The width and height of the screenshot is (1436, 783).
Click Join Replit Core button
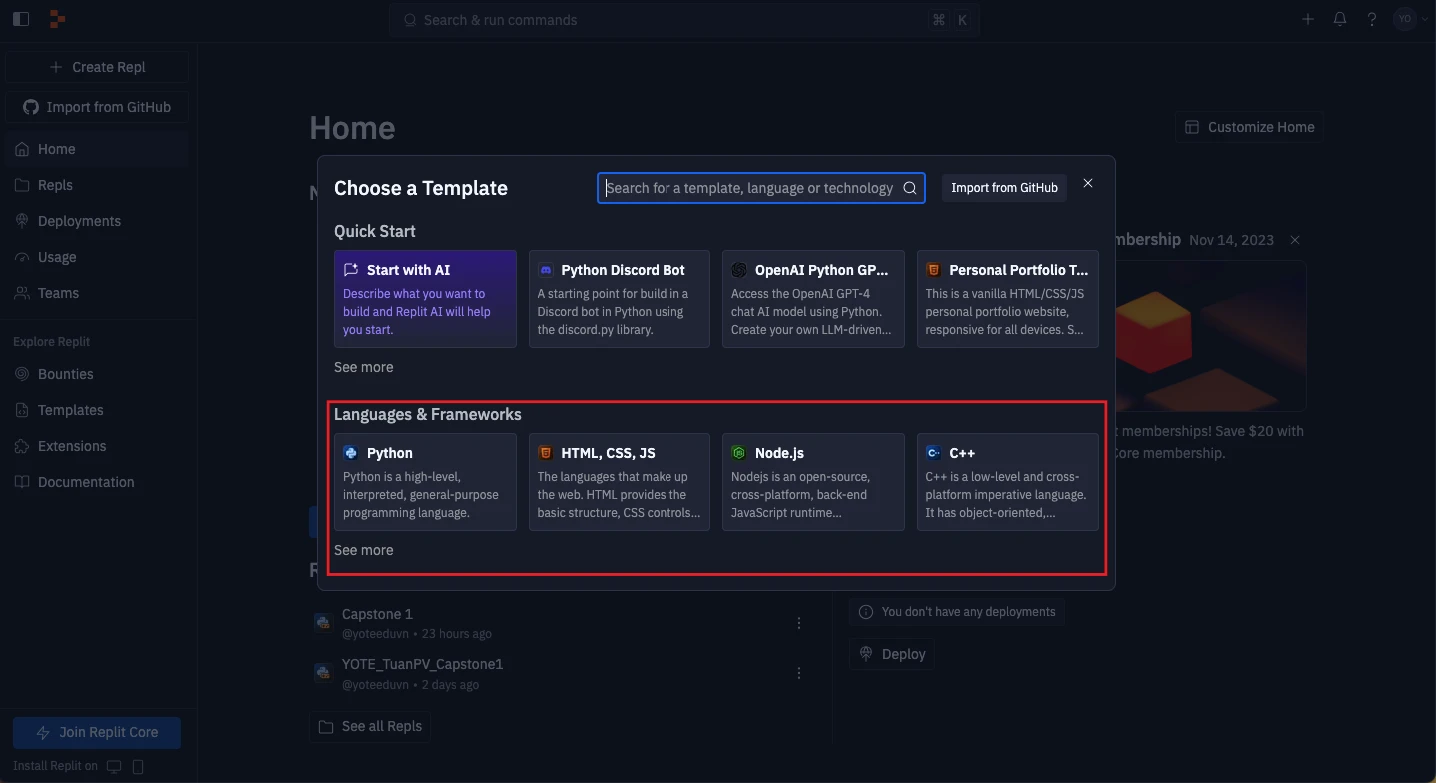pos(97,732)
